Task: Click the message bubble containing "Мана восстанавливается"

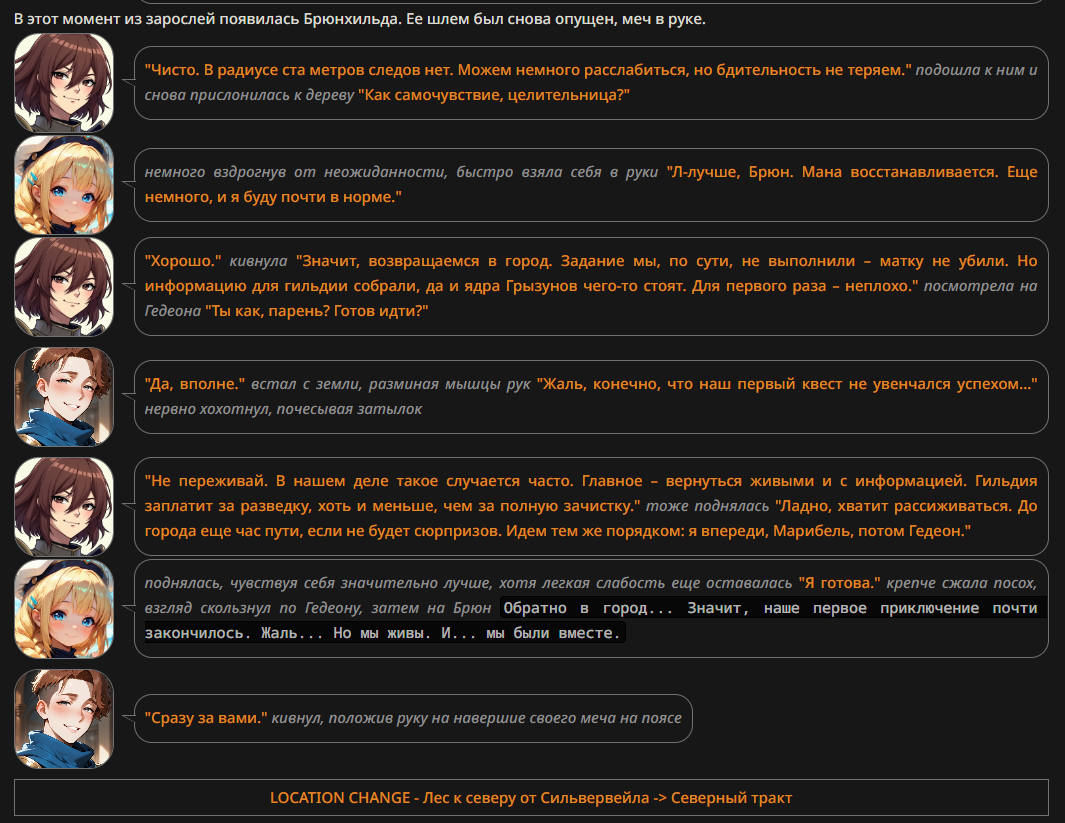Action: (x=591, y=185)
